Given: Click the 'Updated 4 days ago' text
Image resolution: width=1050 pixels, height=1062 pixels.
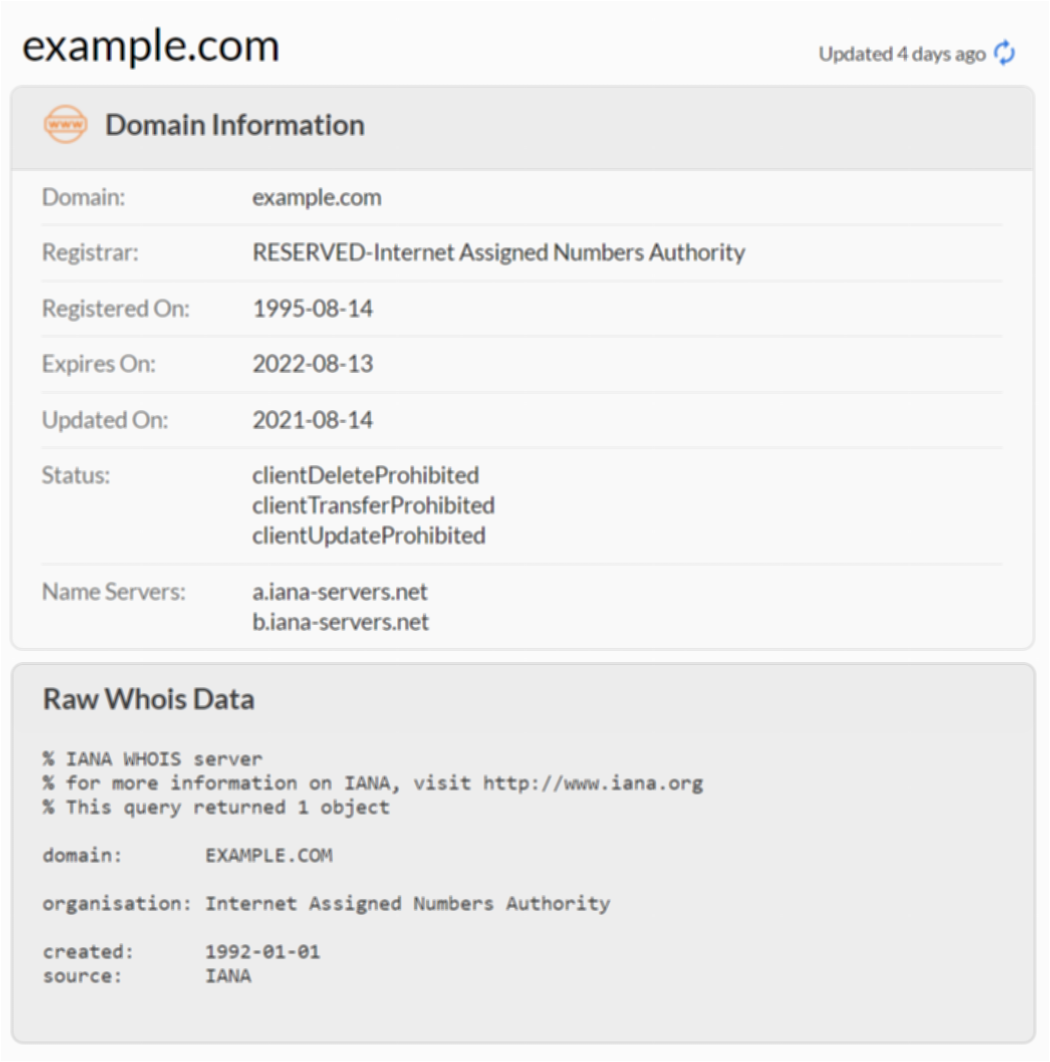Looking at the screenshot, I should click(x=901, y=54).
